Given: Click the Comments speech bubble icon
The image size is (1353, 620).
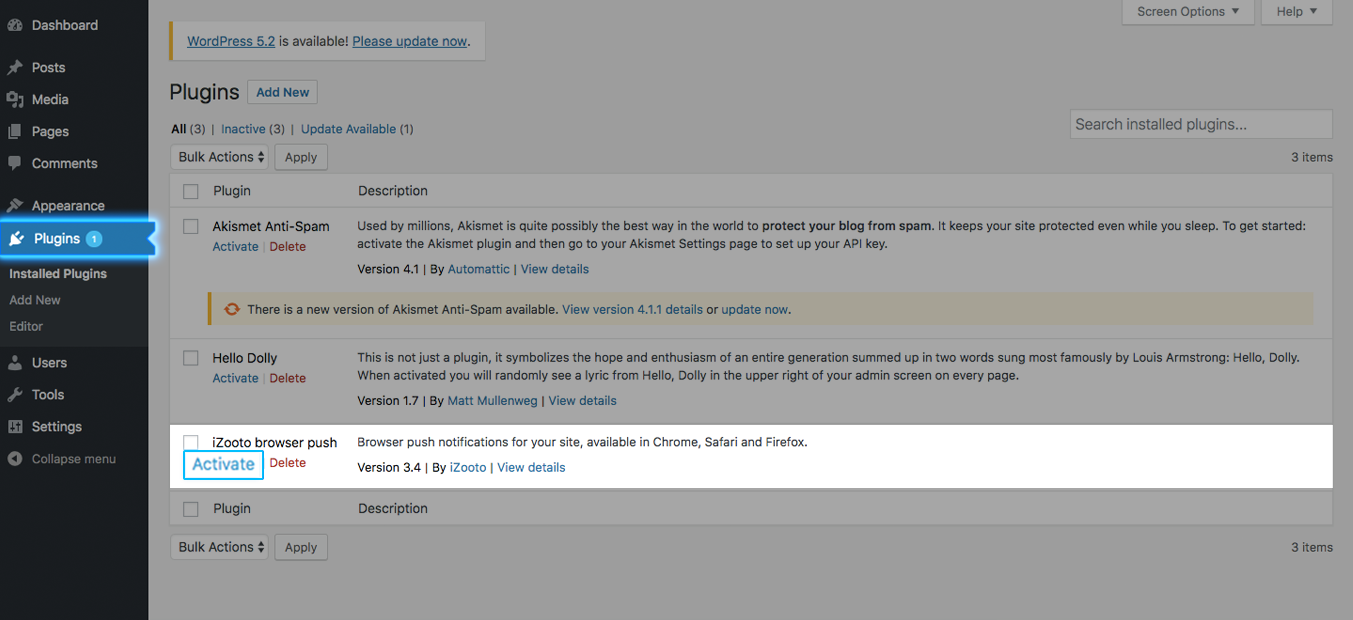Looking at the screenshot, I should point(15,163).
